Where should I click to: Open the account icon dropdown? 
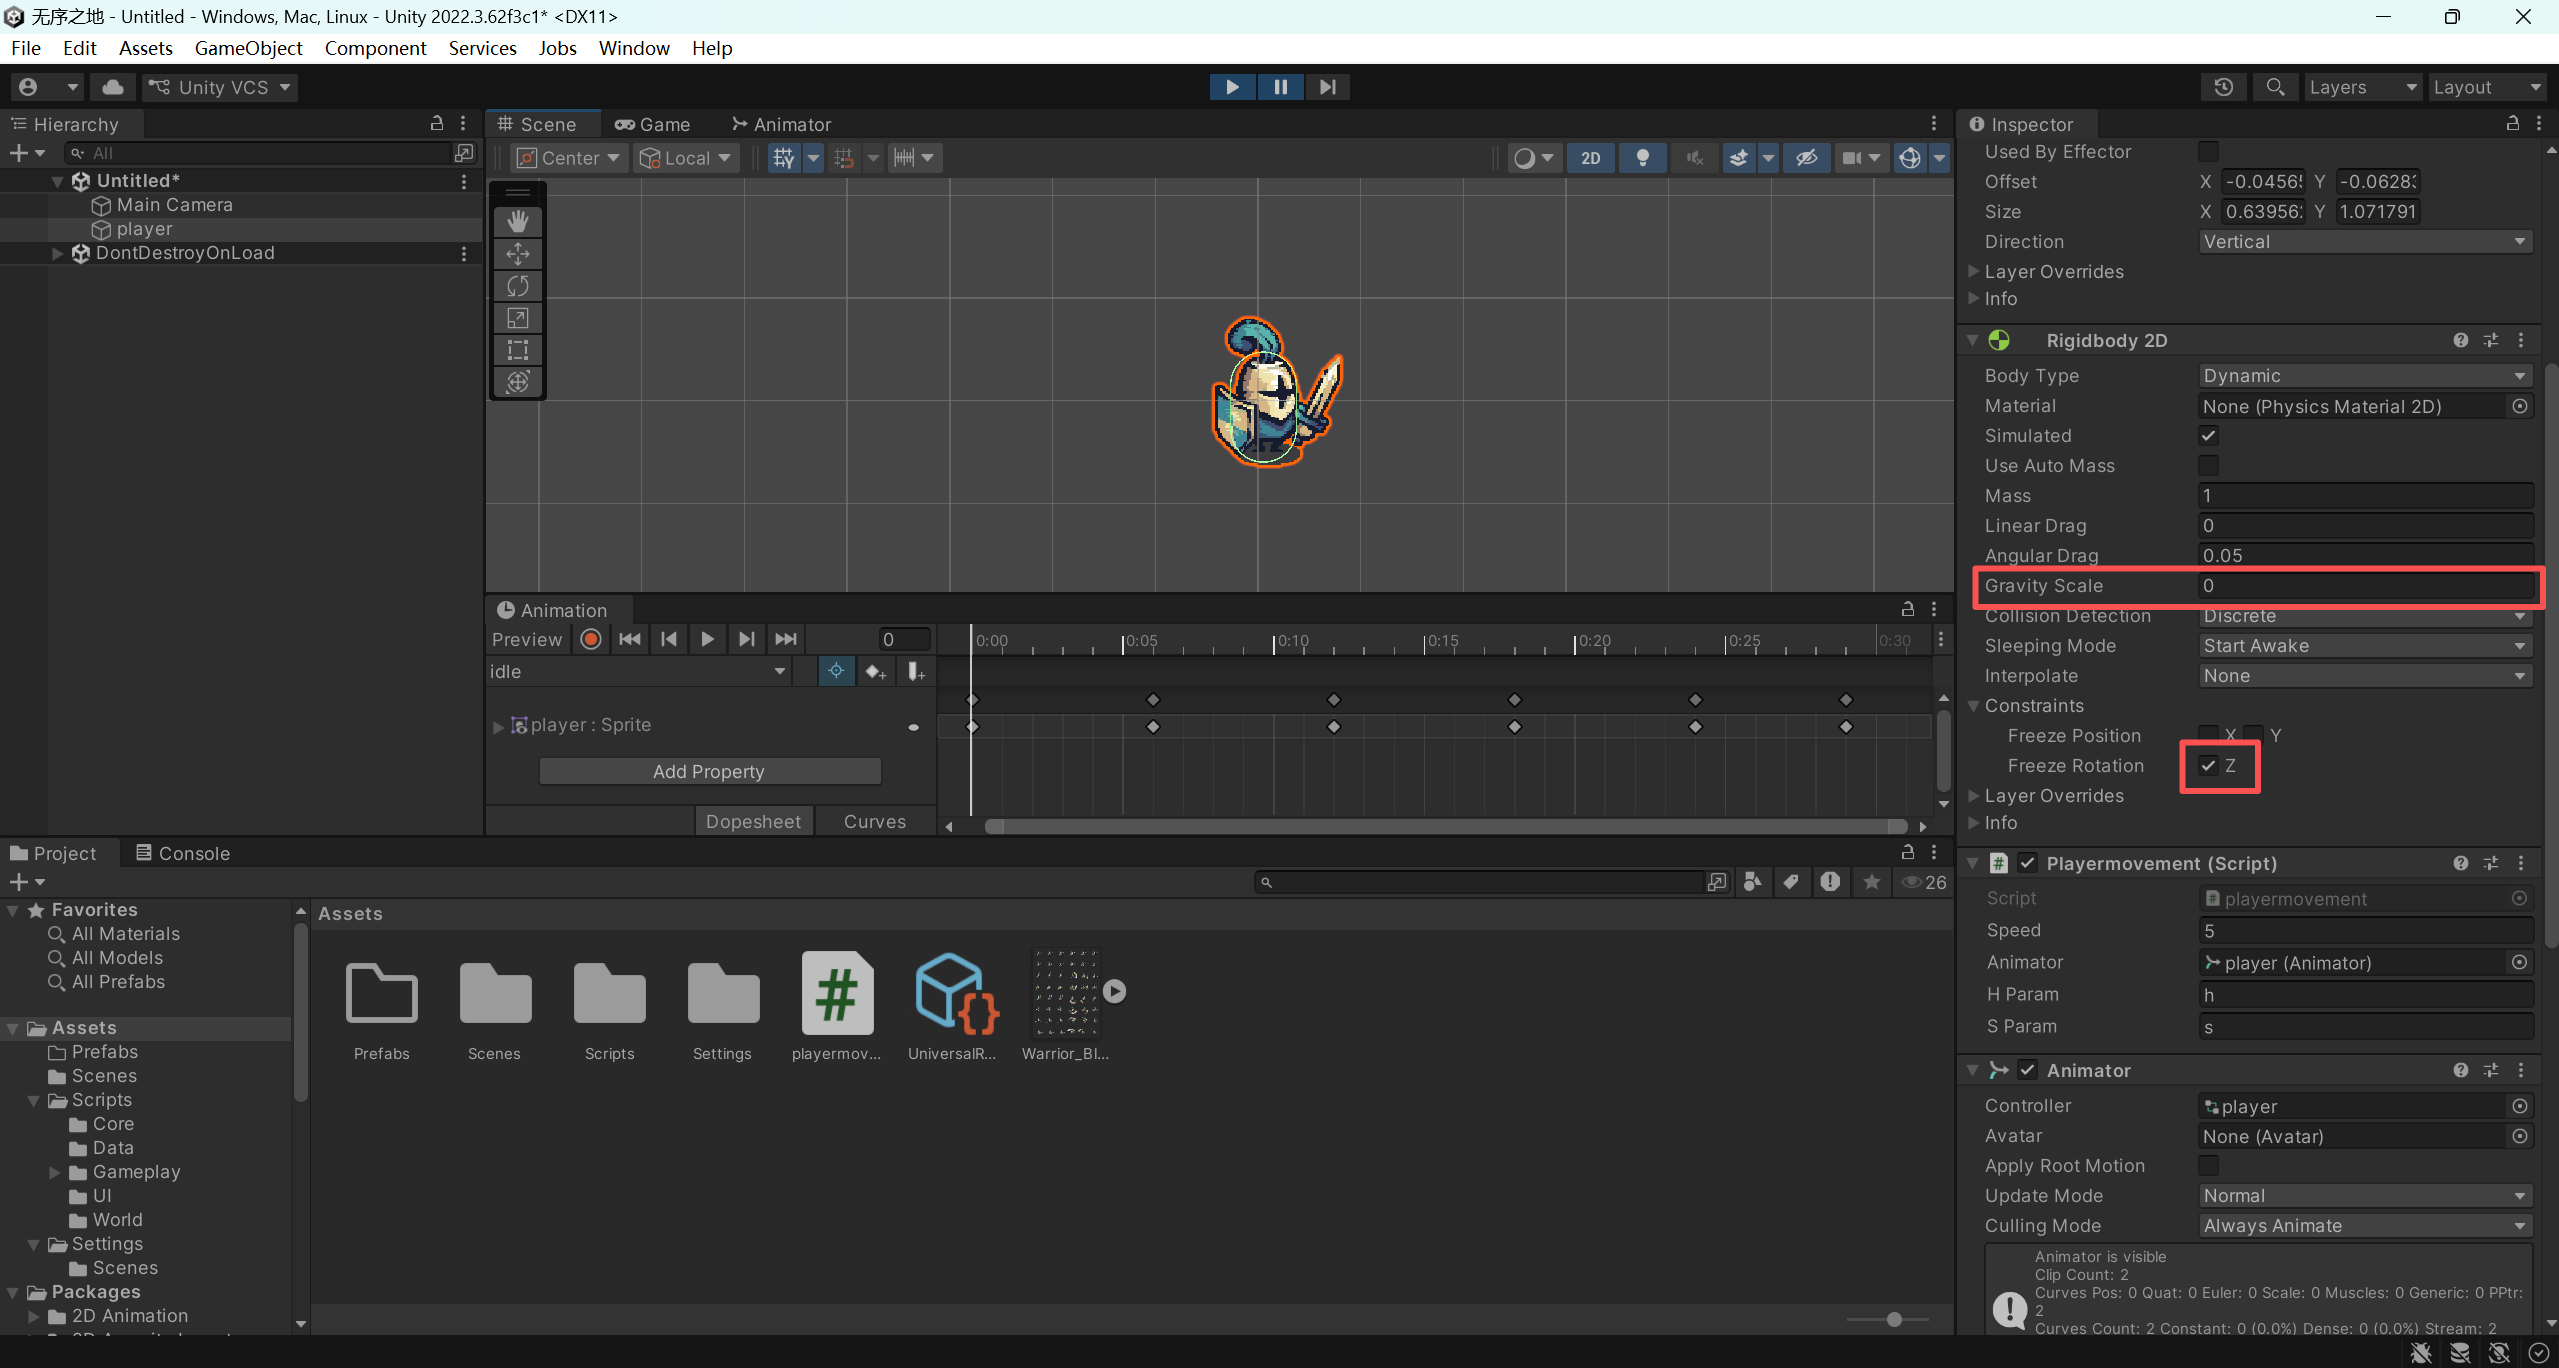pos(47,87)
